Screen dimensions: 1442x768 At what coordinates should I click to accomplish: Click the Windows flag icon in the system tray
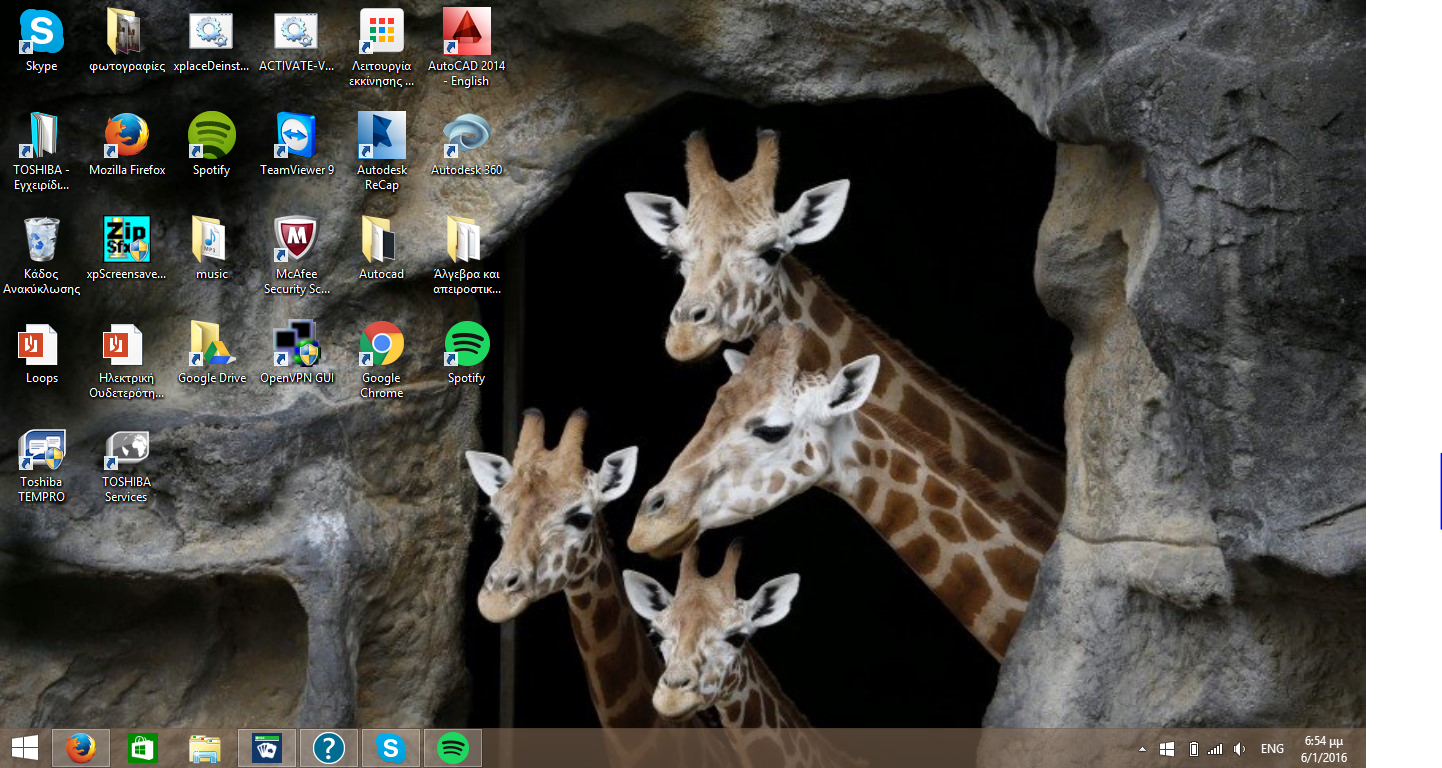[x=1167, y=749]
